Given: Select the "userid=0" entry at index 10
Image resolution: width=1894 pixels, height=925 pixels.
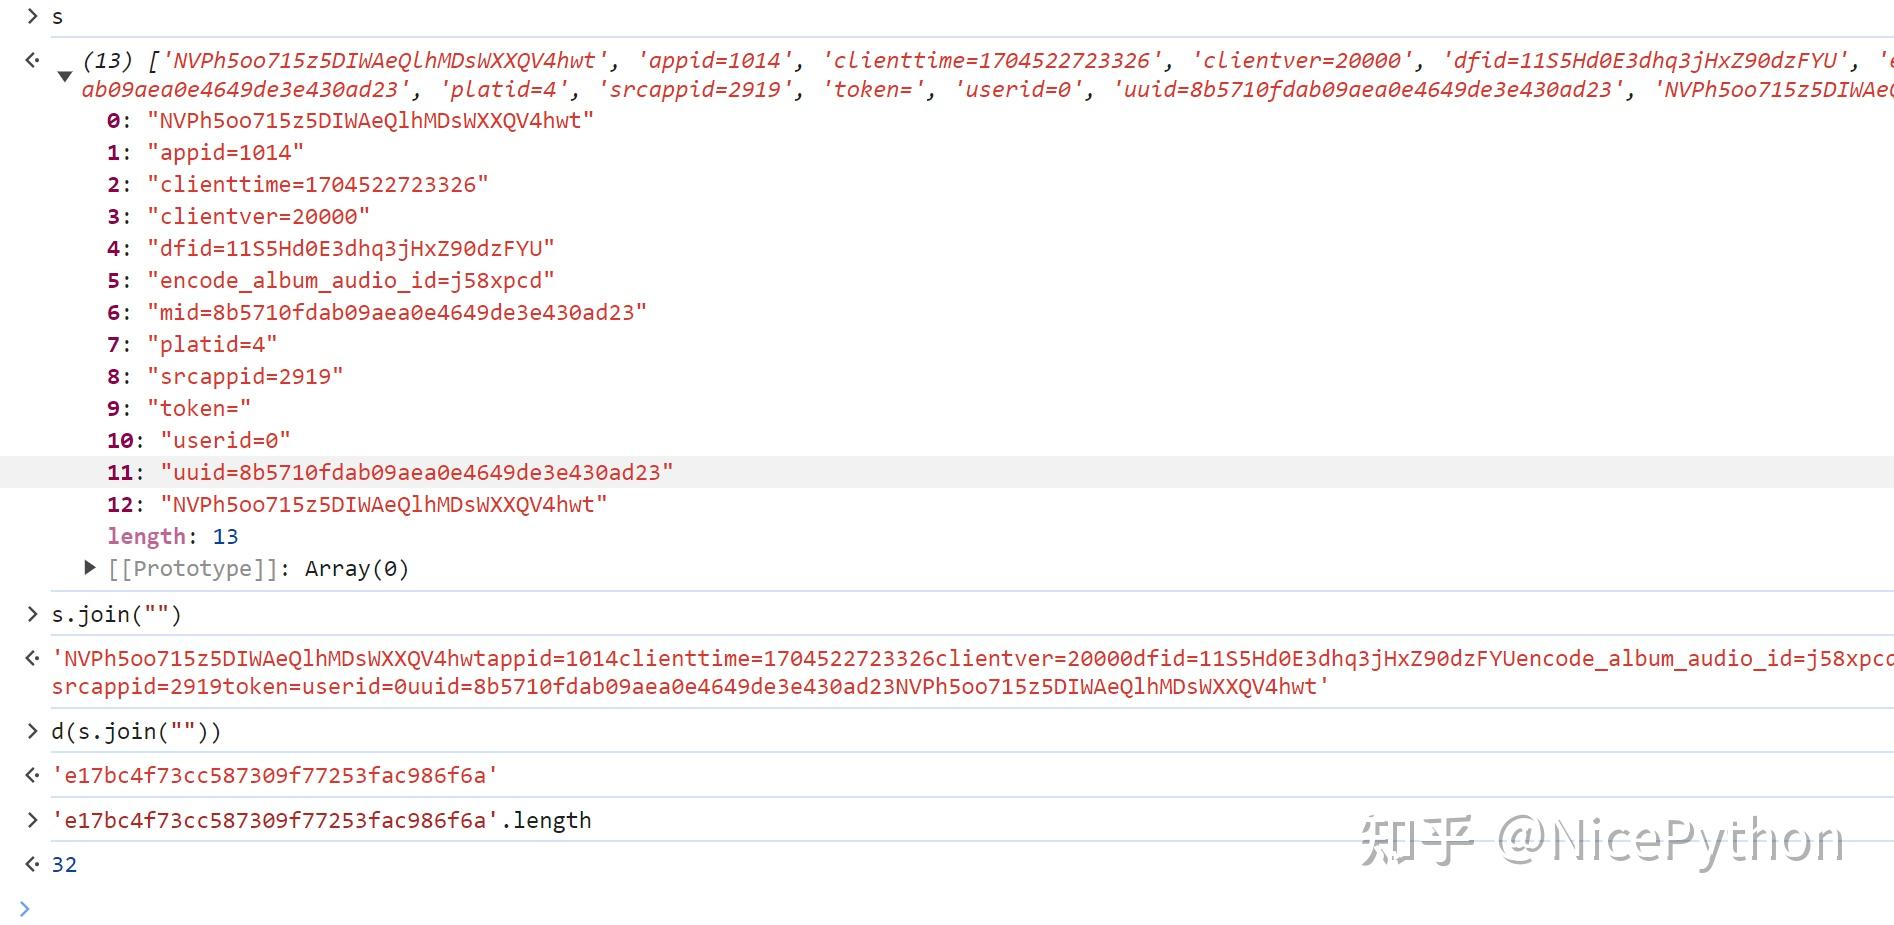Looking at the screenshot, I should [225, 440].
